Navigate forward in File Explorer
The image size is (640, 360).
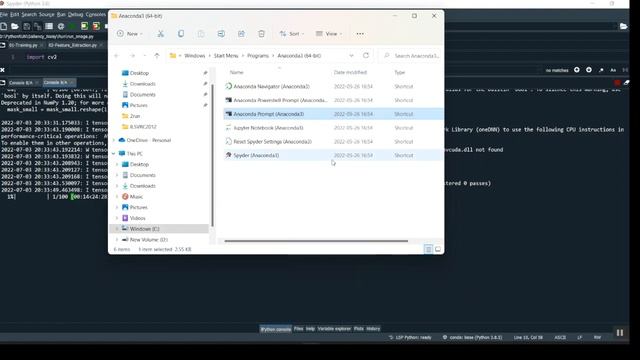tap(132, 56)
